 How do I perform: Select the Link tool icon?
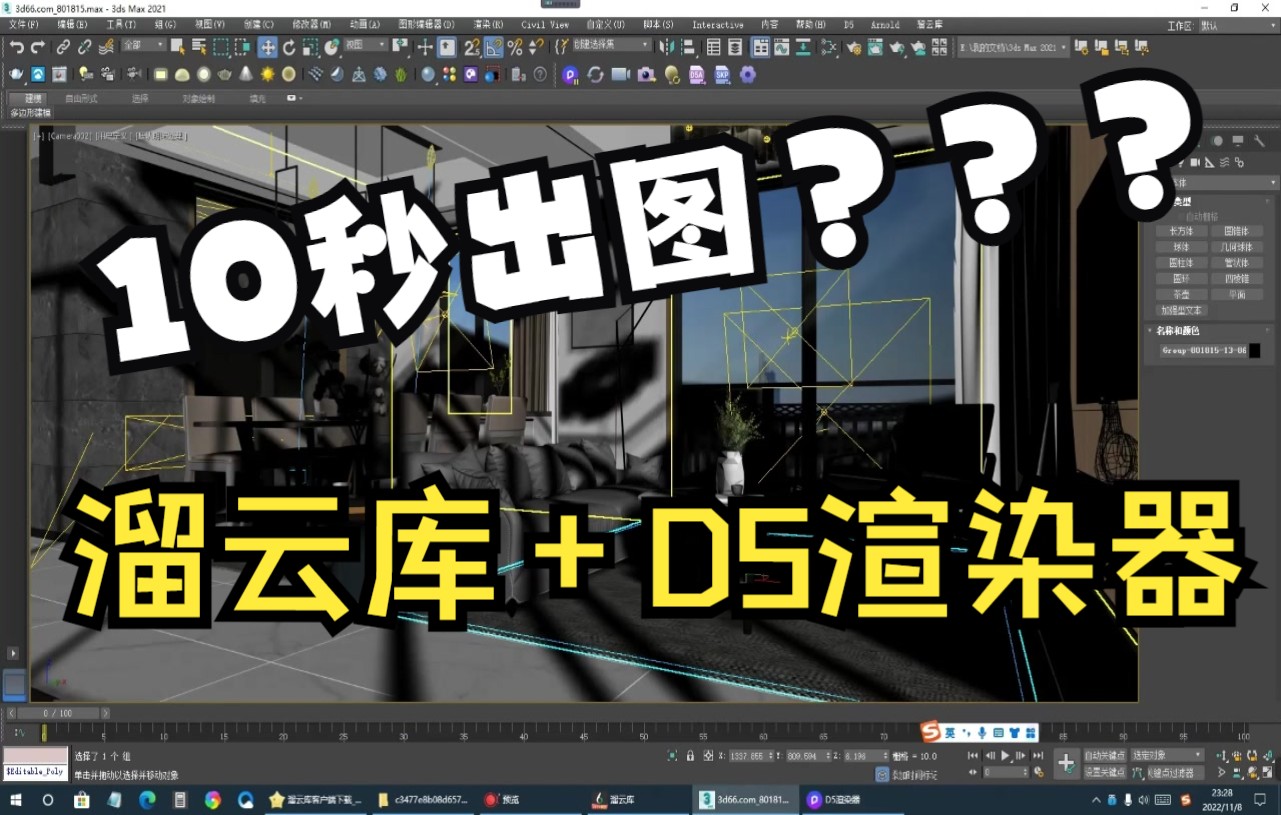[x=62, y=46]
